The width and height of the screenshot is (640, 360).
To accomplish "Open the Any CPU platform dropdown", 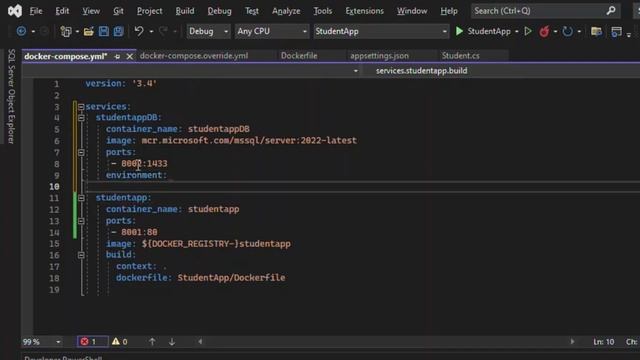I will tap(271, 31).
